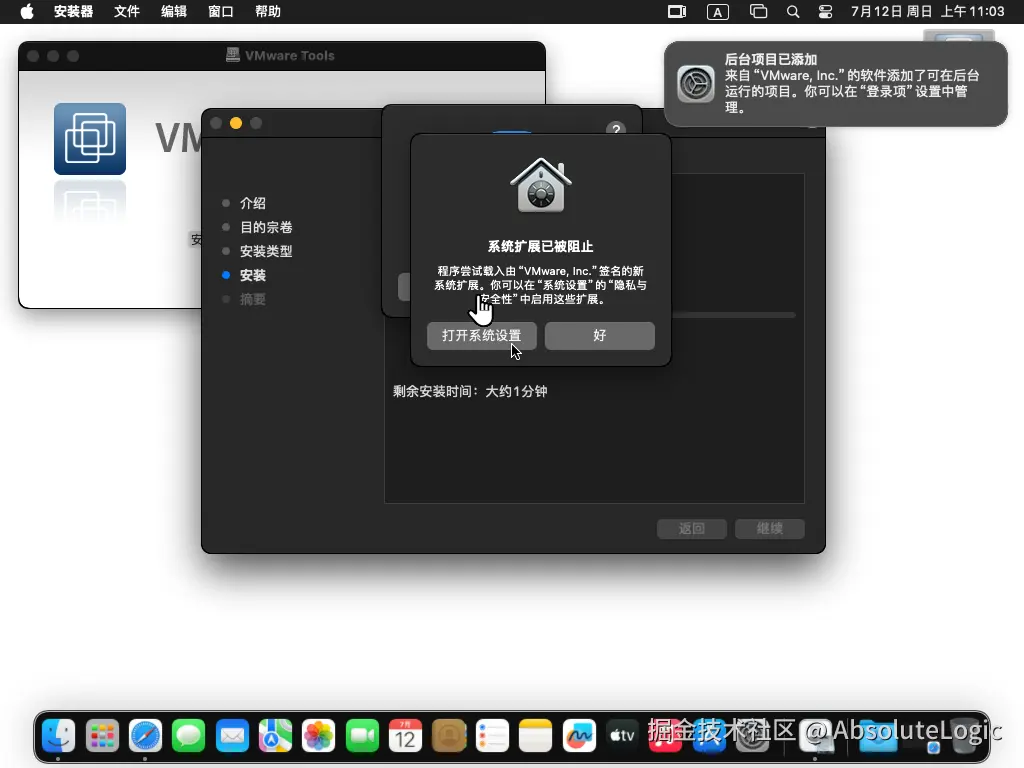Image resolution: width=1024 pixels, height=768 pixels.
Task: Open Contacts from the Dock
Action: [x=449, y=736]
